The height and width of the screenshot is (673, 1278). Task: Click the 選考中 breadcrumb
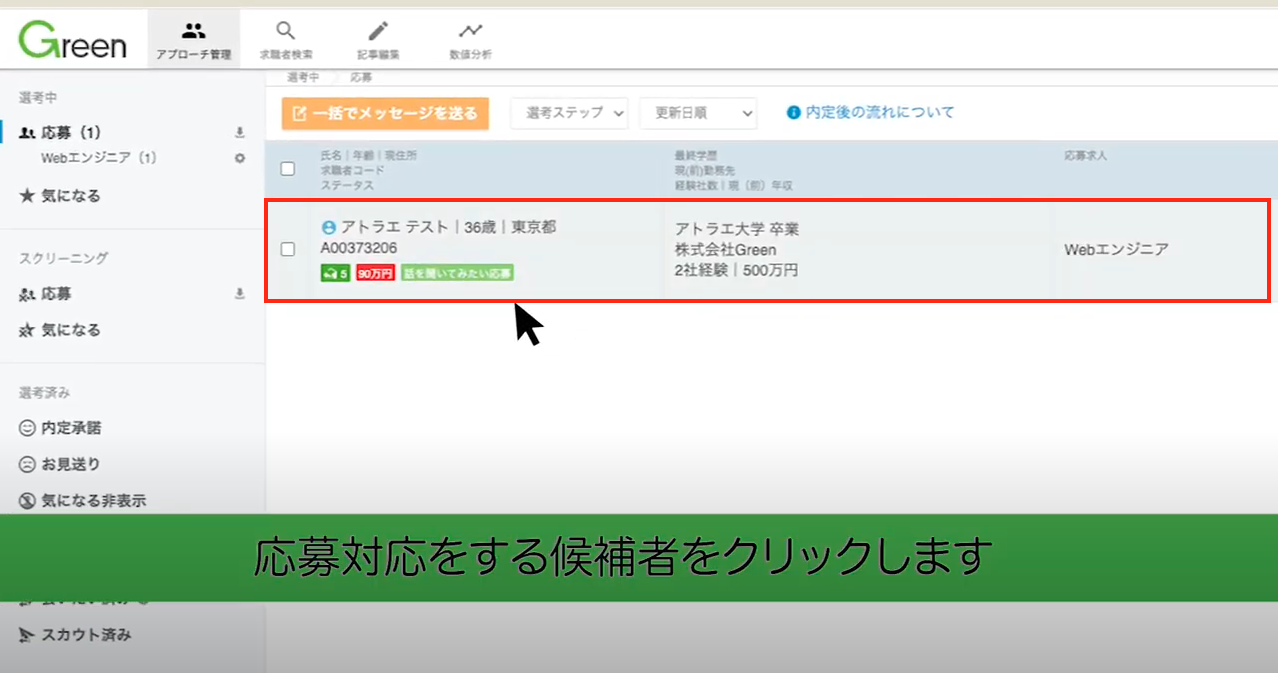tap(303, 77)
